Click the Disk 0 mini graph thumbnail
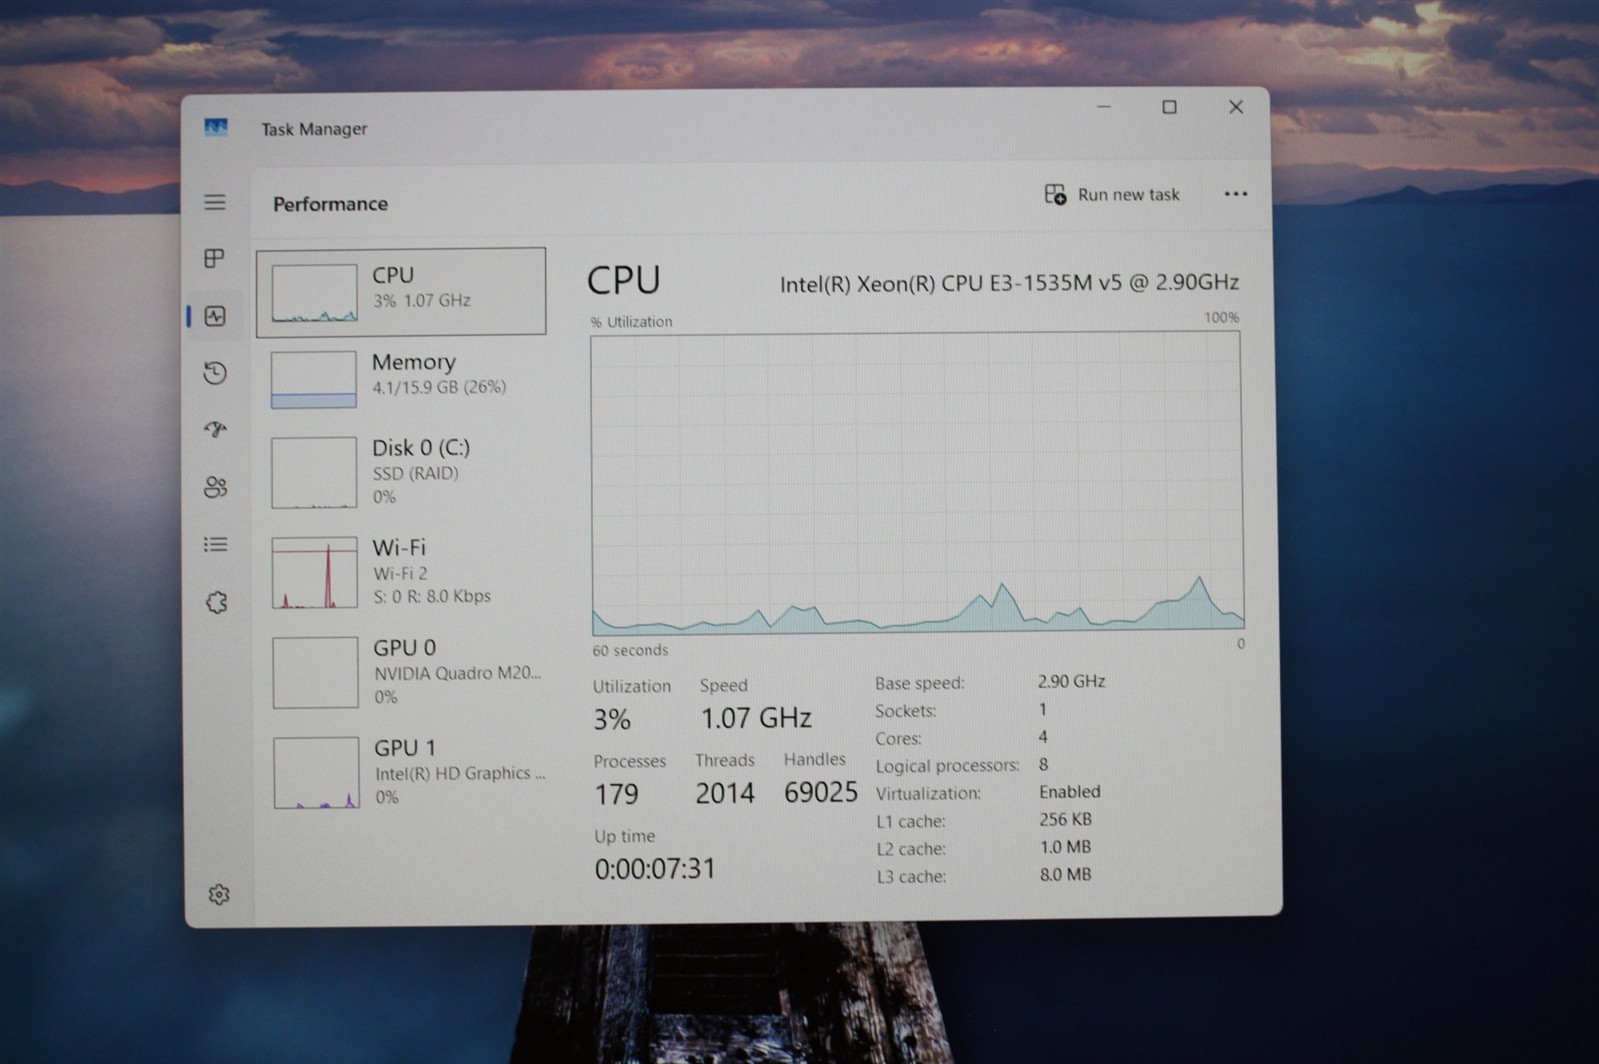 [x=314, y=472]
